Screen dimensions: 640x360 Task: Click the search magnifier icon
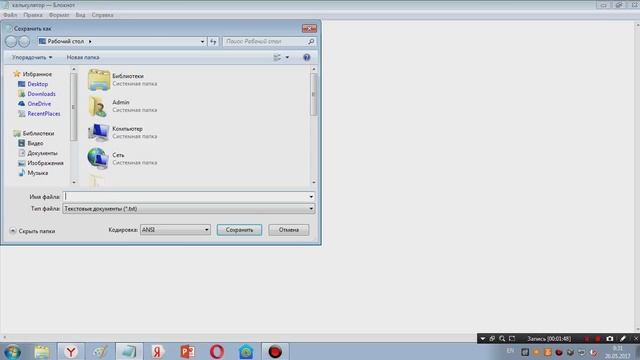(x=311, y=42)
